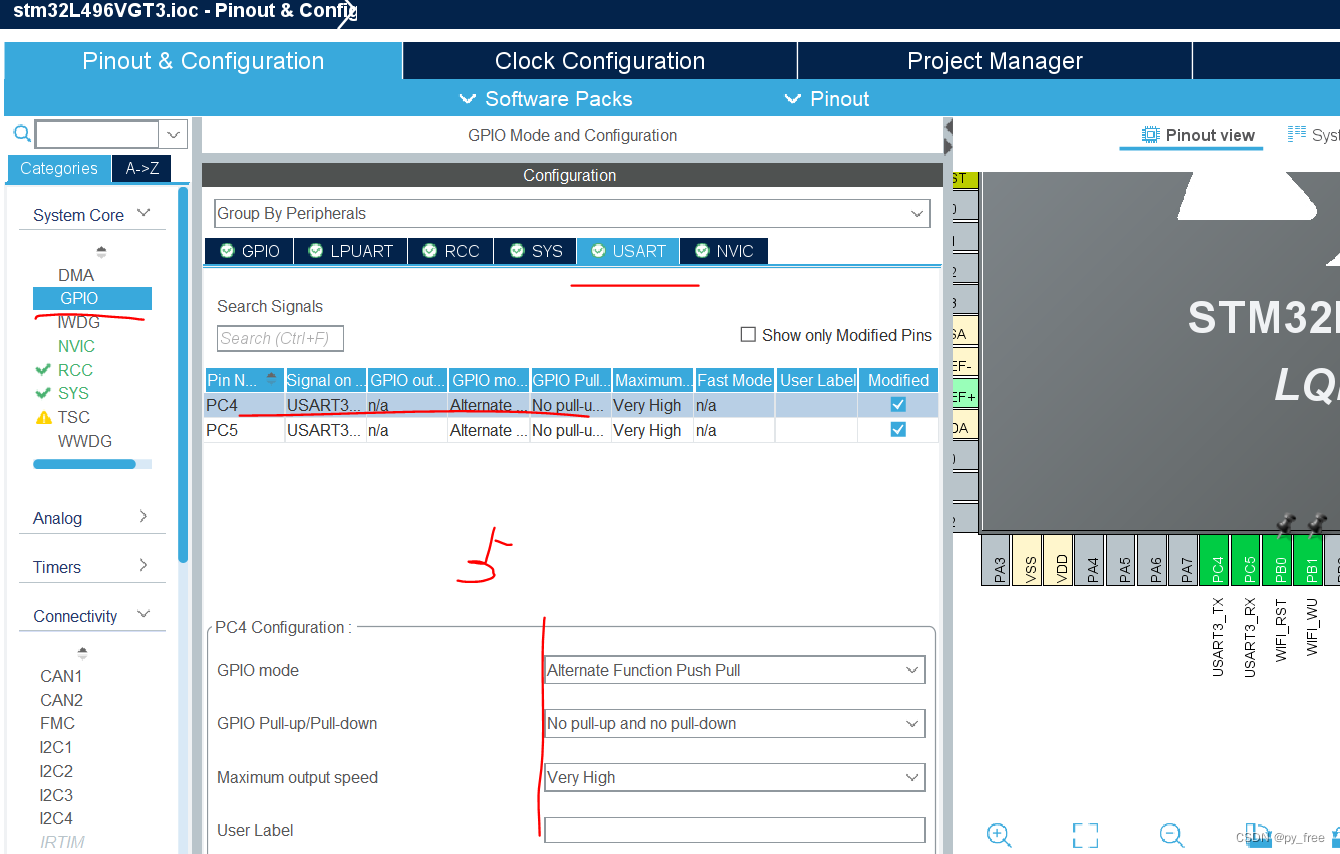
Task: Click category search input field
Action: (97, 134)
